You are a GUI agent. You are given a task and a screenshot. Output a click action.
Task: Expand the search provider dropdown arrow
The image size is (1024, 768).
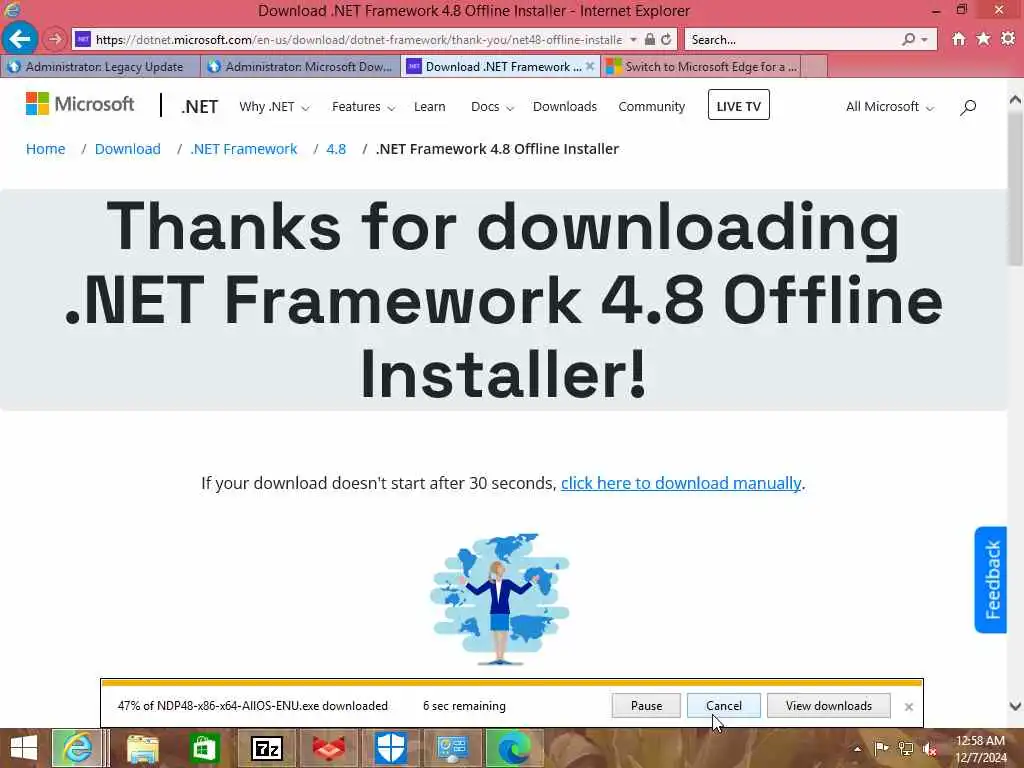(924, 40)
